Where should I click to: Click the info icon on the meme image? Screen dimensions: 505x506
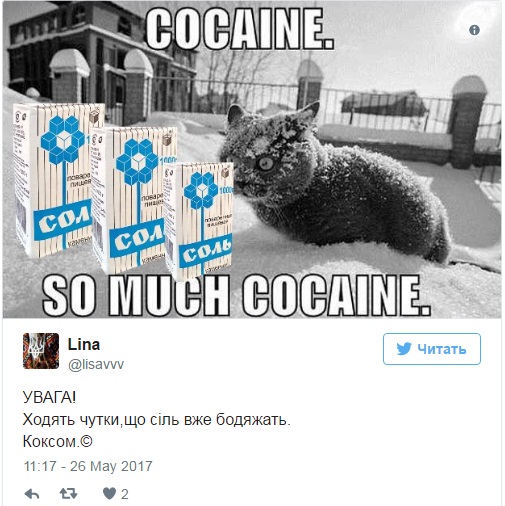(474, 30)
